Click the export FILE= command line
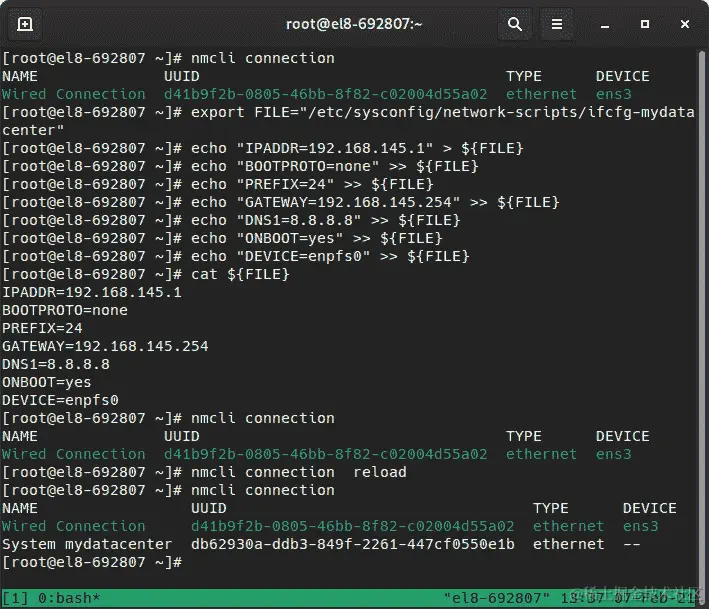Viewport: 709px width, 609px height. point(442,112)
